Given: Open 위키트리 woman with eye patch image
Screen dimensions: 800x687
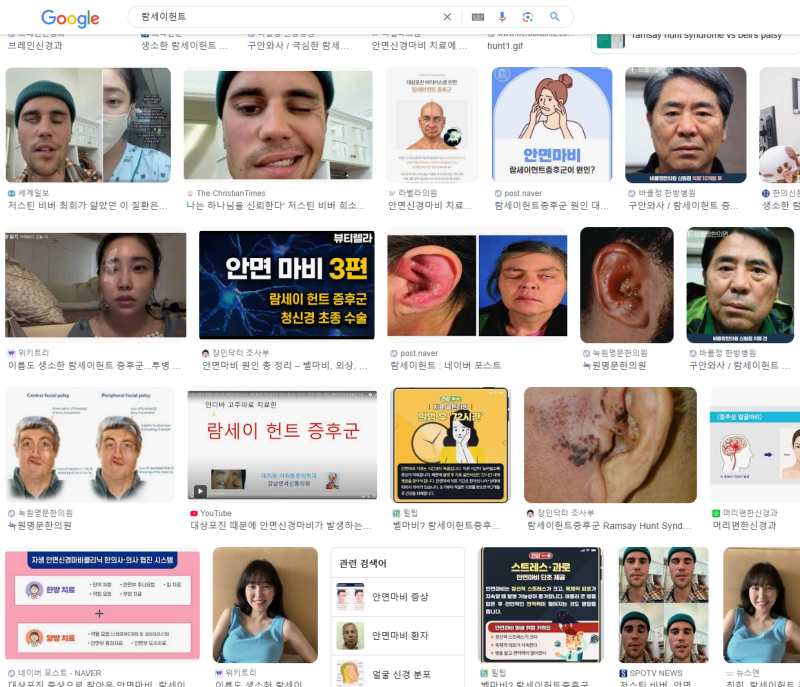Looking at the screenshot, I should 96,285.
